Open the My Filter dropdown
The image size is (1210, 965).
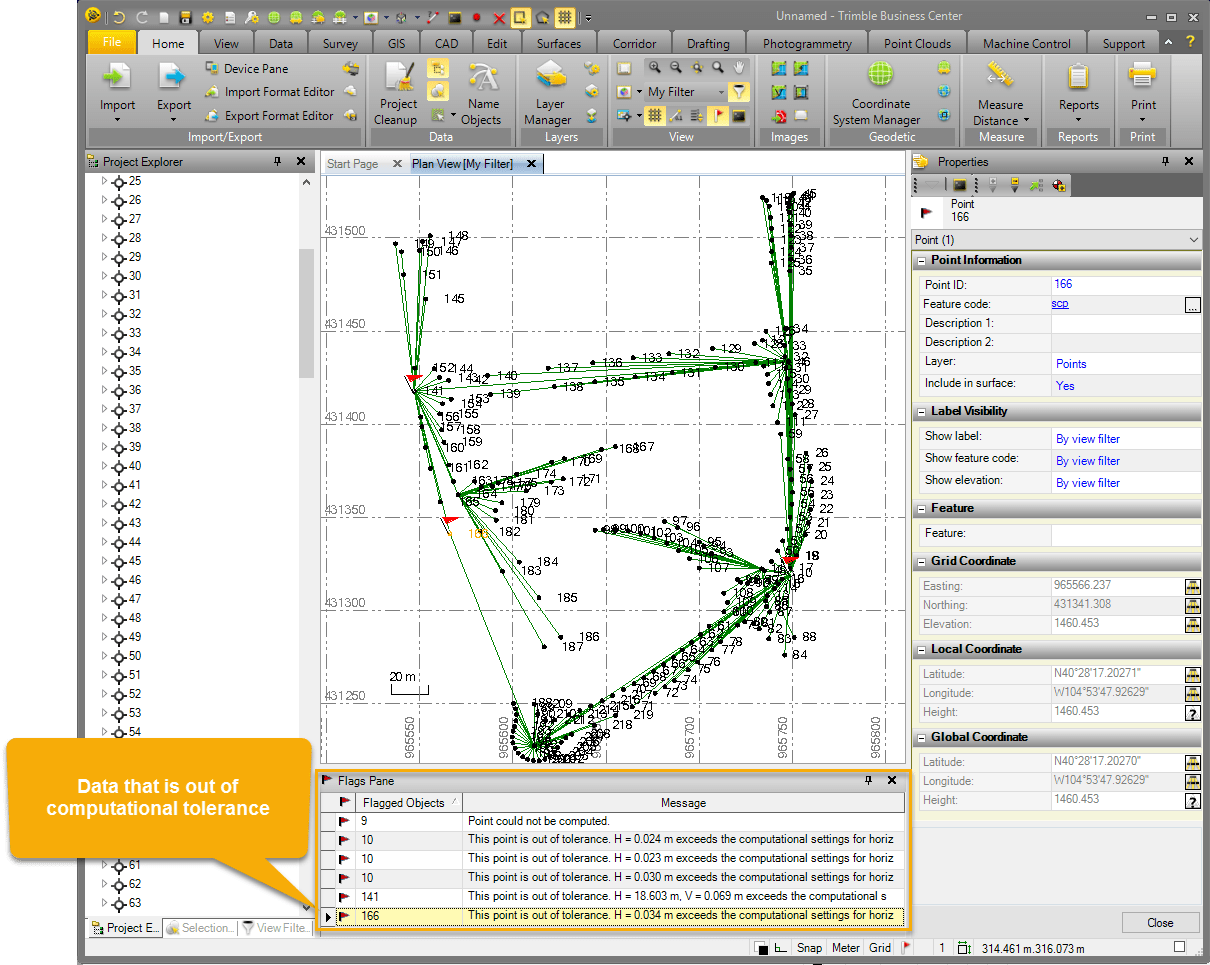[719, 91]
